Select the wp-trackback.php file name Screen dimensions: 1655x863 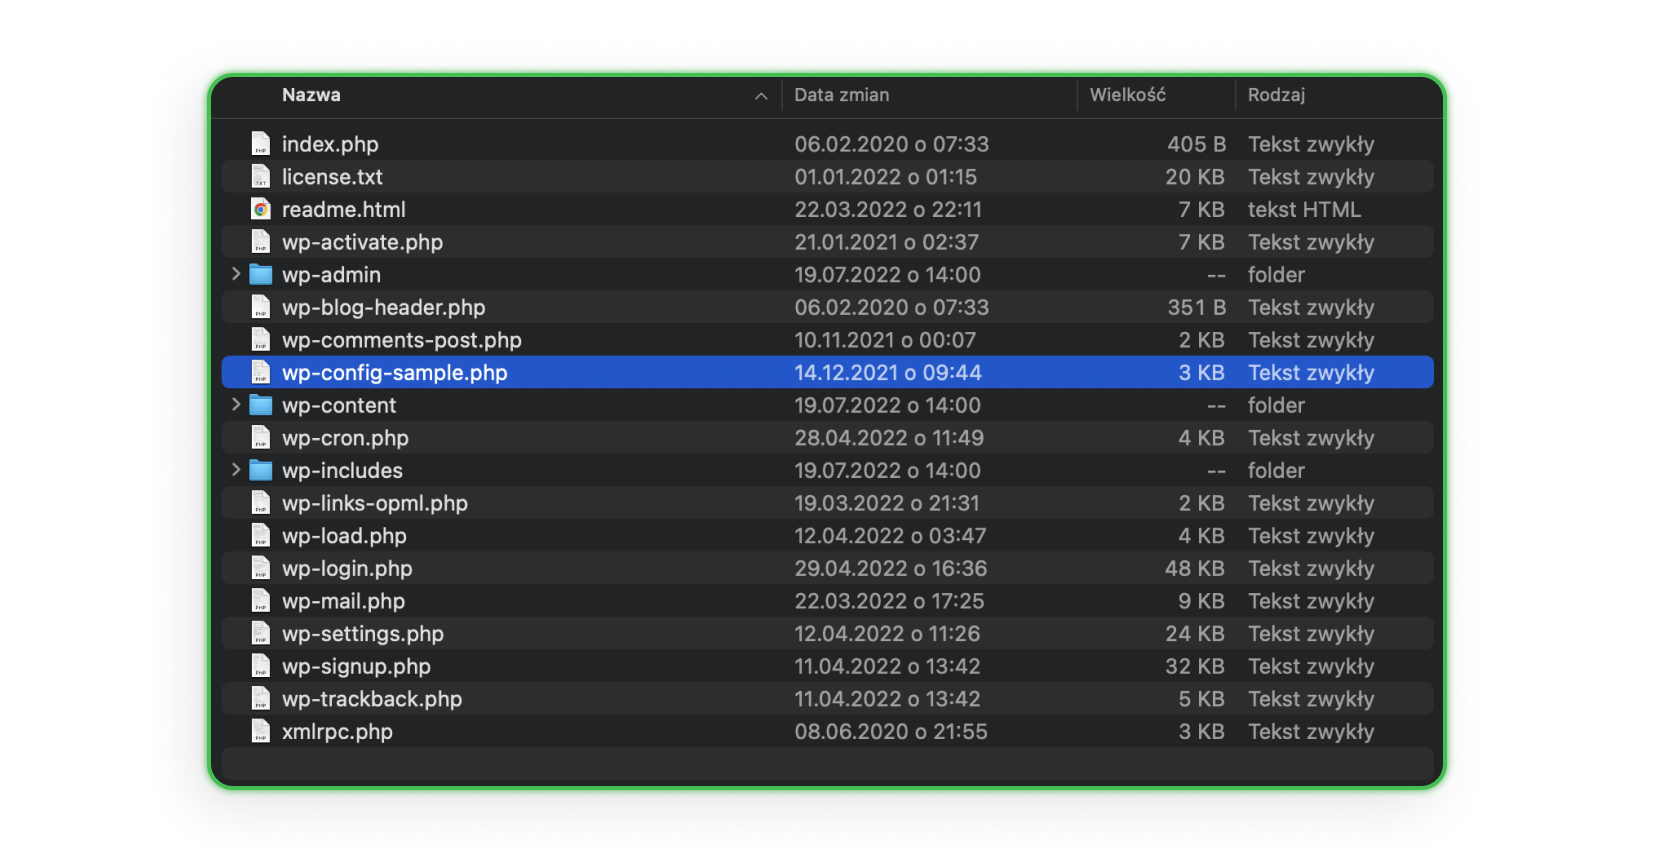(x=372, y=699)
